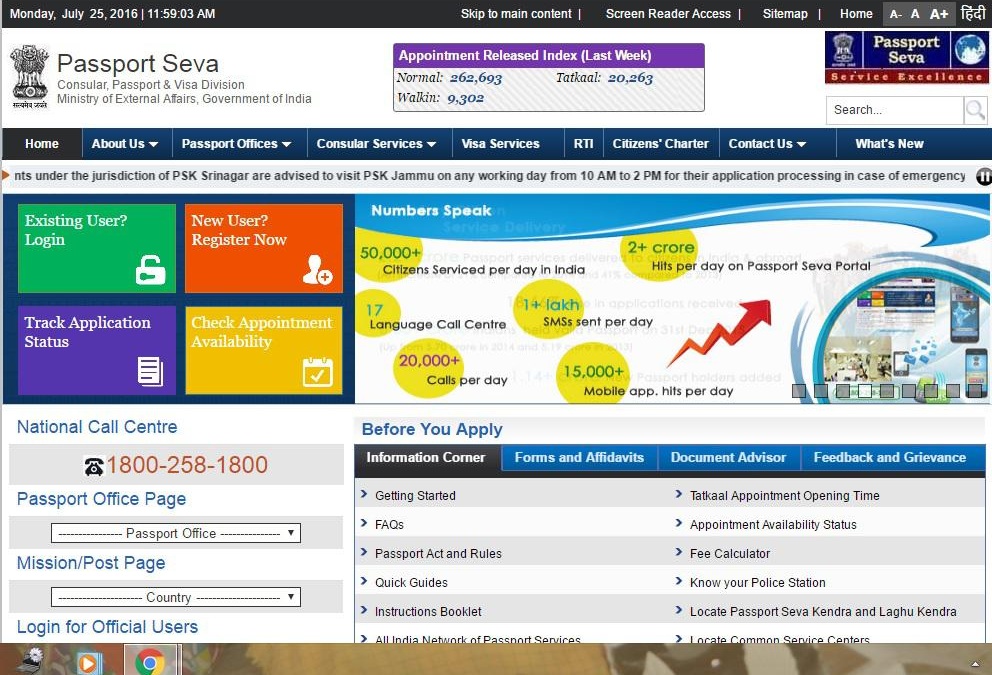
Task: Click the Getting Started link
Action: coord(414,495)
